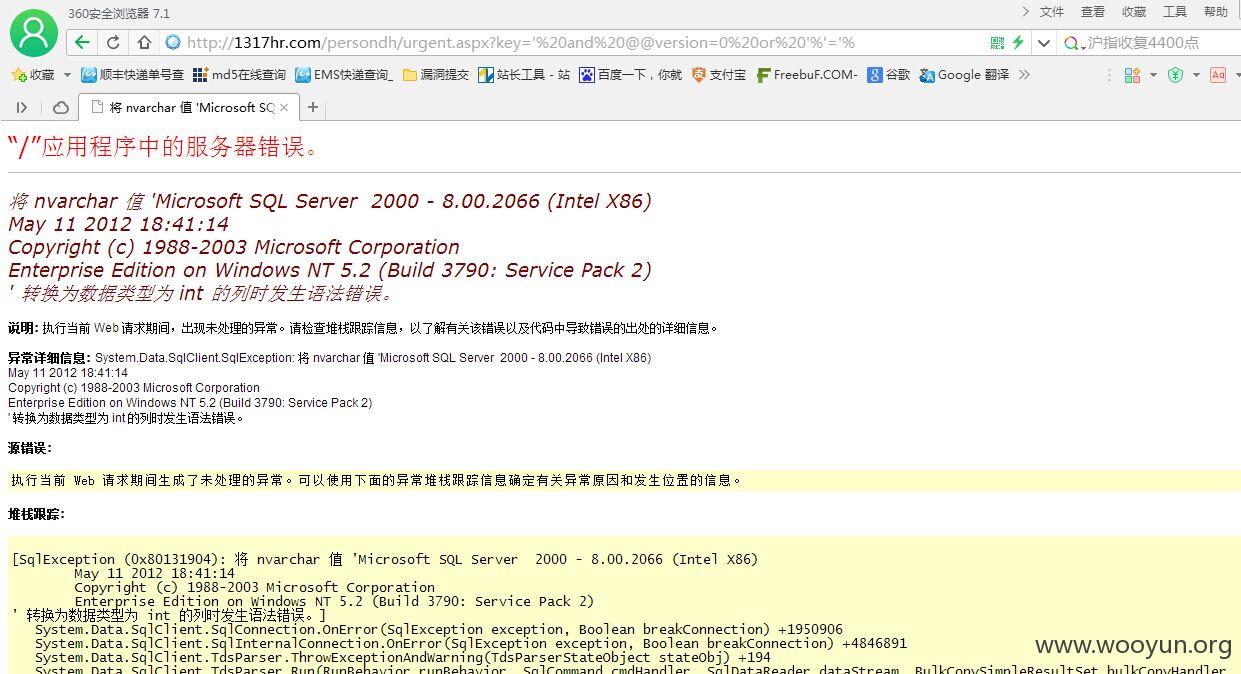Screen dimensions: 1241x674
Task: Close the nvarchar Microsoft SQL tab
Action: pos(284,107)
